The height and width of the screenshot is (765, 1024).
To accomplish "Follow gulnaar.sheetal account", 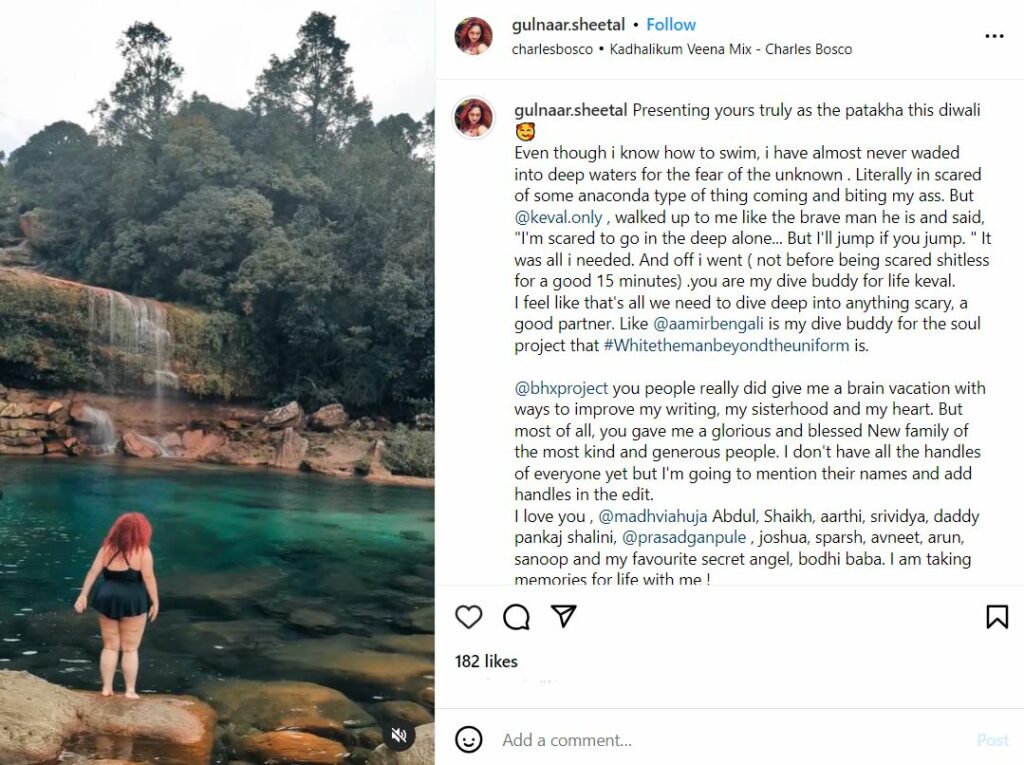I will [670, 25].
